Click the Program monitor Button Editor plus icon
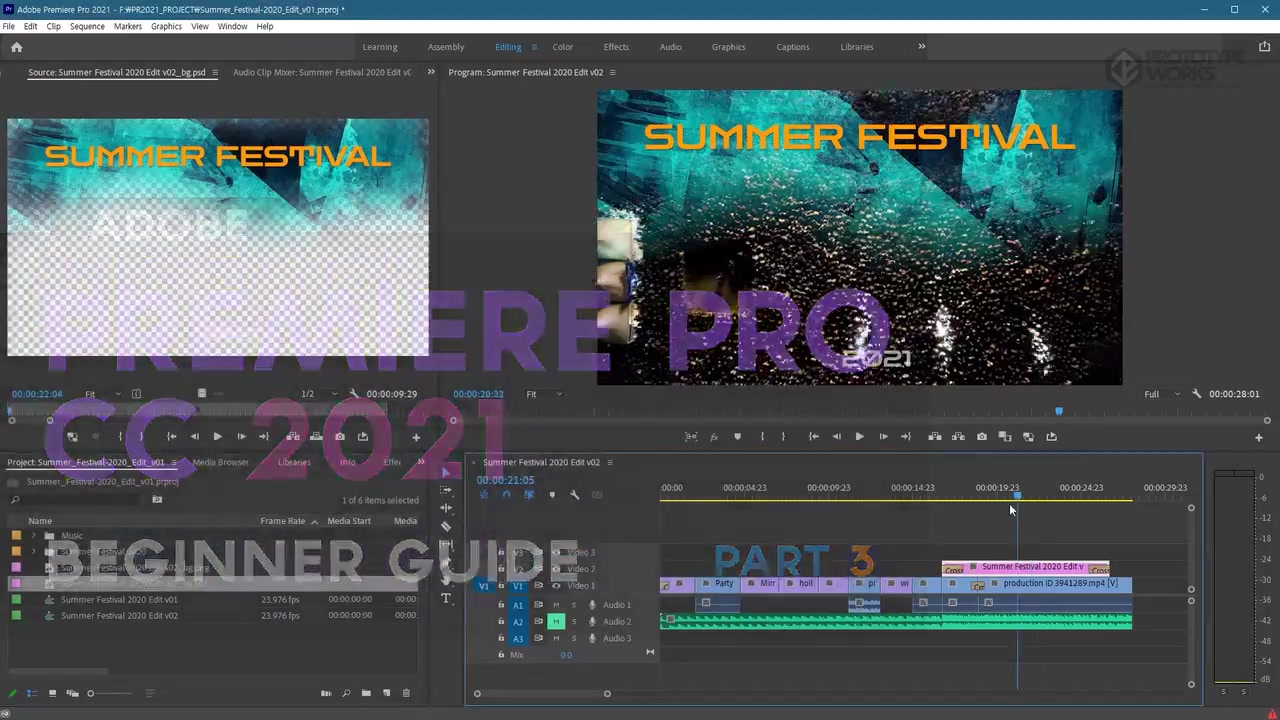 pyautogui.click(x=1258, y=437)
